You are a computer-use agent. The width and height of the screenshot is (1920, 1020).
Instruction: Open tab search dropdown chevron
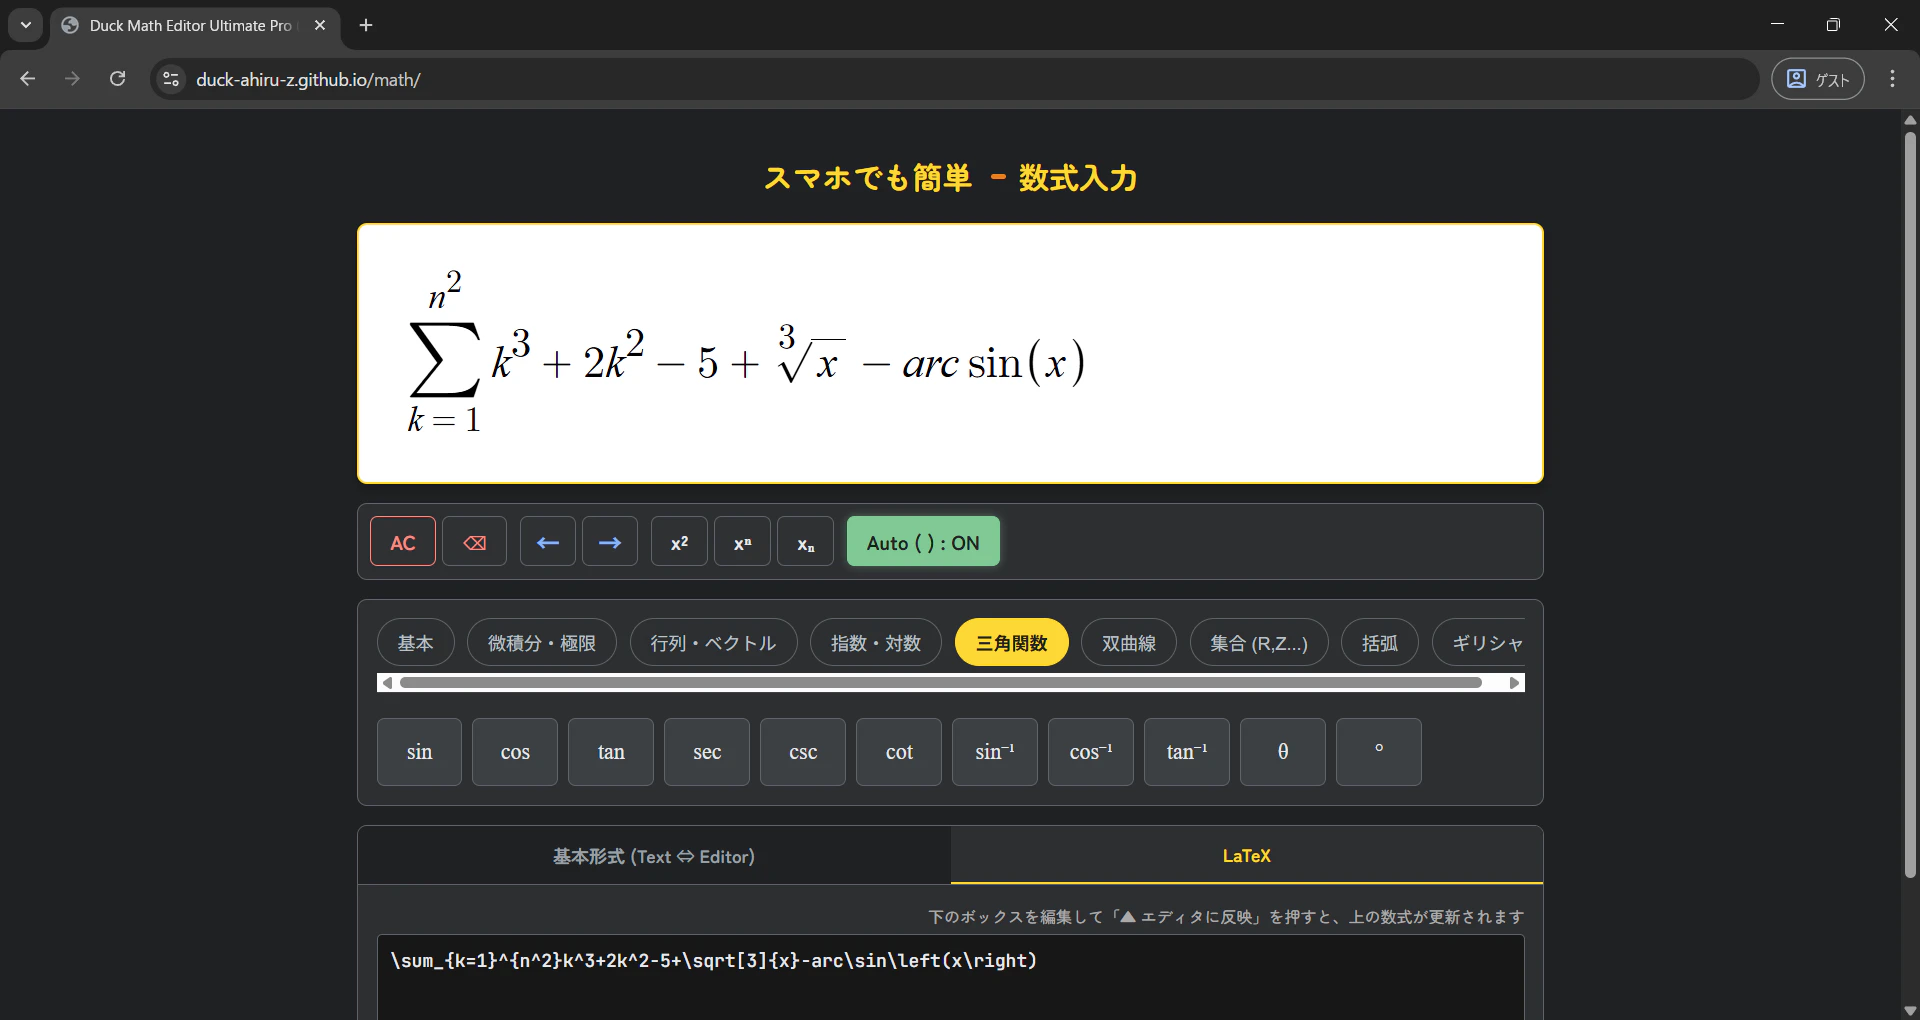[x=26, y=25]
